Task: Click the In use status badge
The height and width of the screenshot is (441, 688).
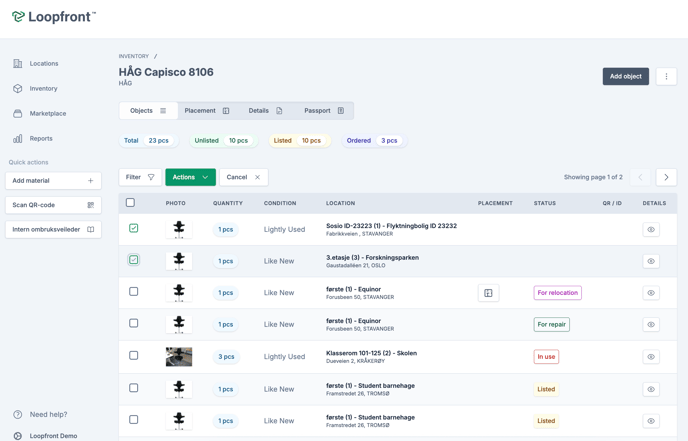Action: point(546,357)
